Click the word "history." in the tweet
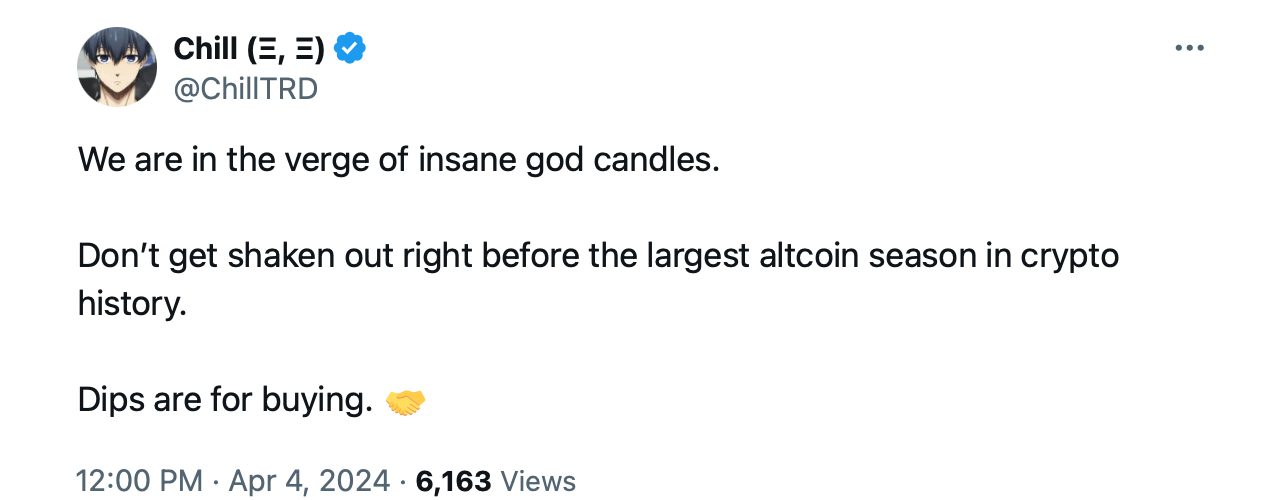Image resolution: width=1280 pixels, height=500 pixels. [132, 304]
